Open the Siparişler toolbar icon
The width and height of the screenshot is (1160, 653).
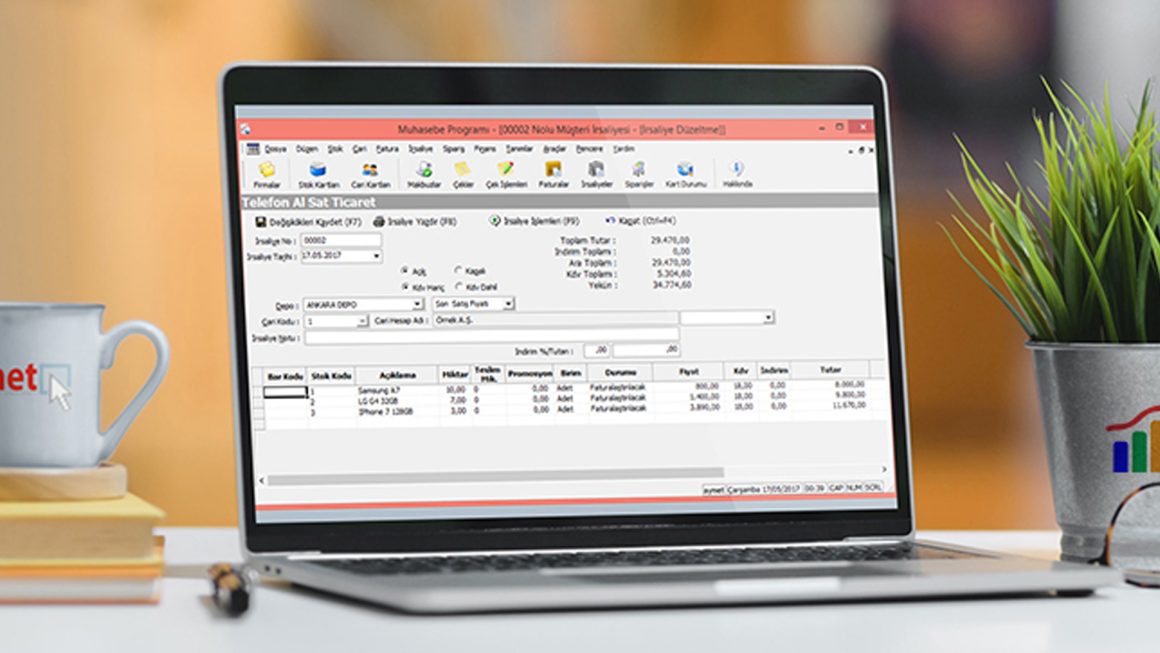638,172
